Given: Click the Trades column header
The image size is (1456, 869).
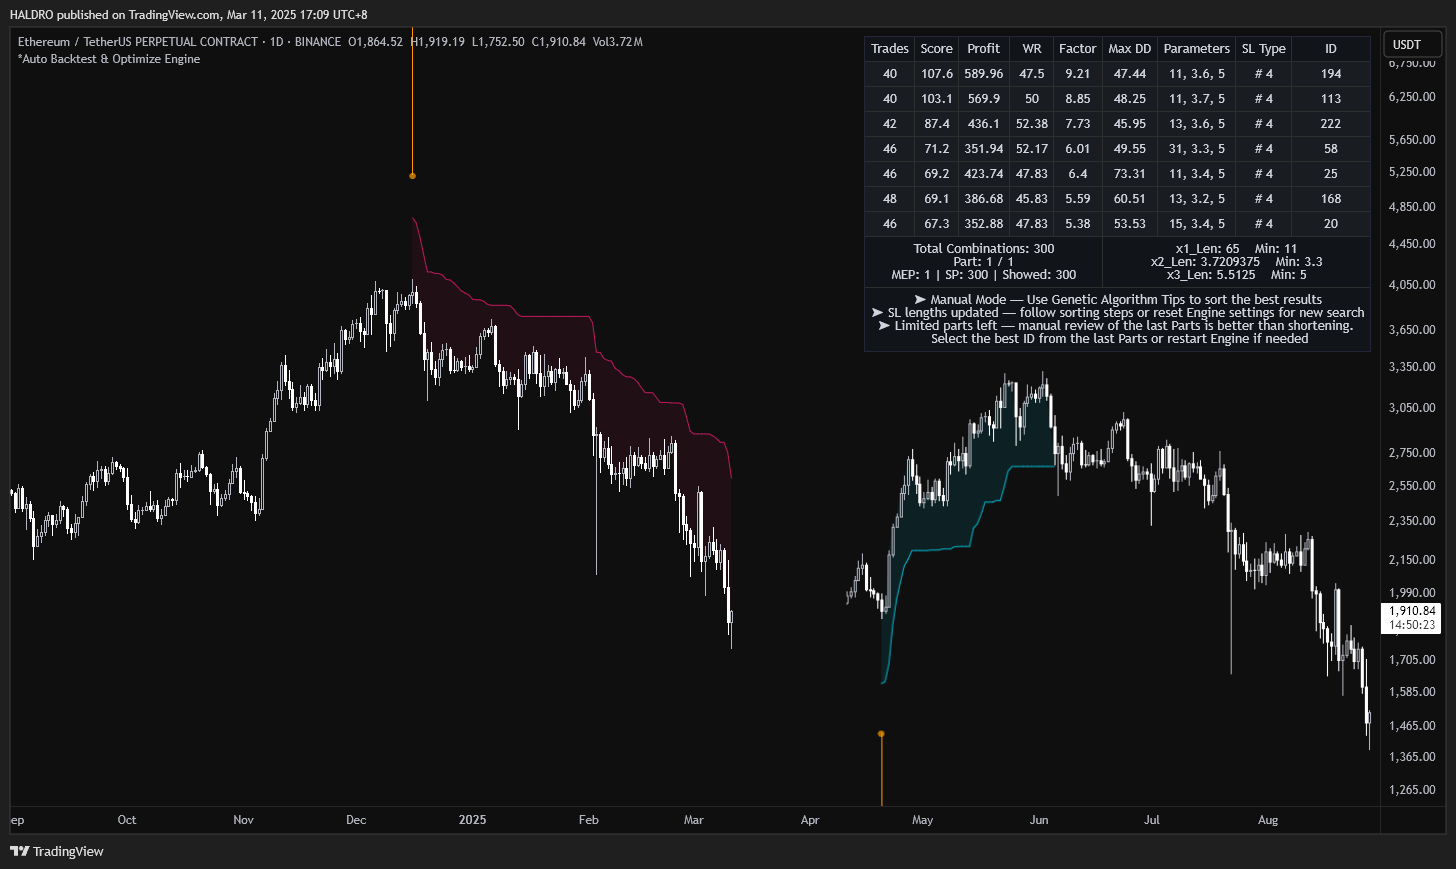Looking at the screenshot, I should 890,48.
